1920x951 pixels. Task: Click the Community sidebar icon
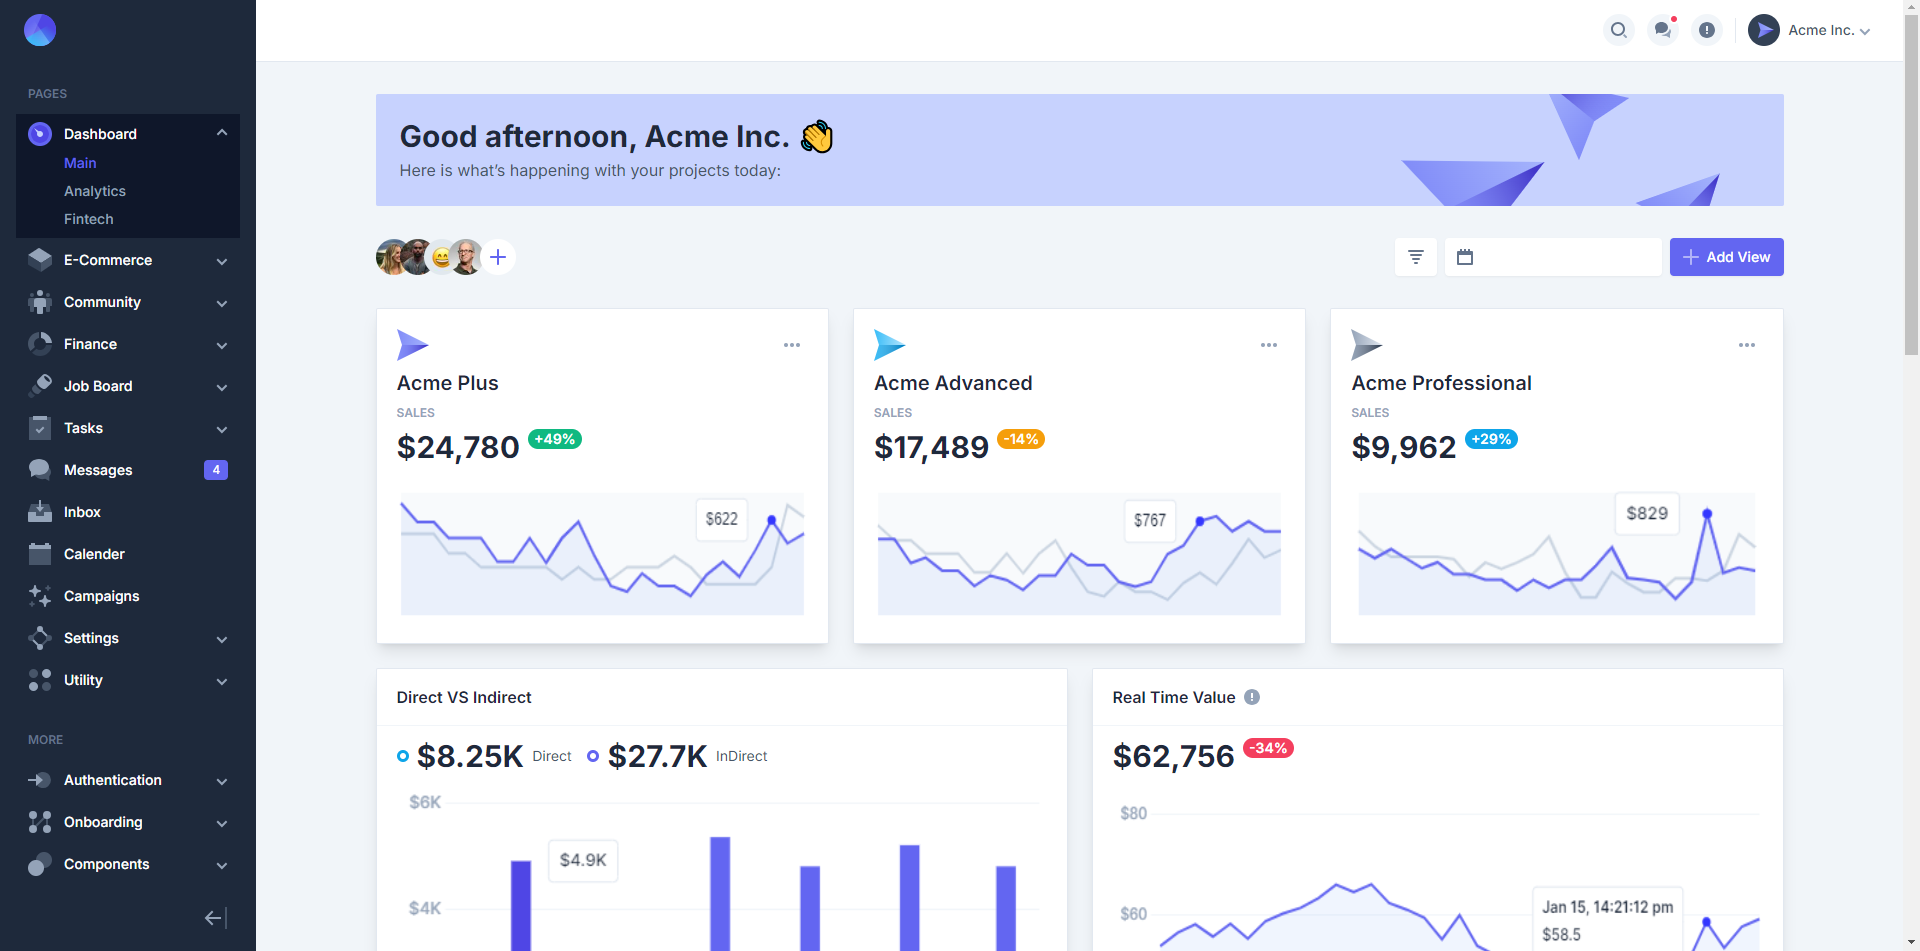(40, 302)
